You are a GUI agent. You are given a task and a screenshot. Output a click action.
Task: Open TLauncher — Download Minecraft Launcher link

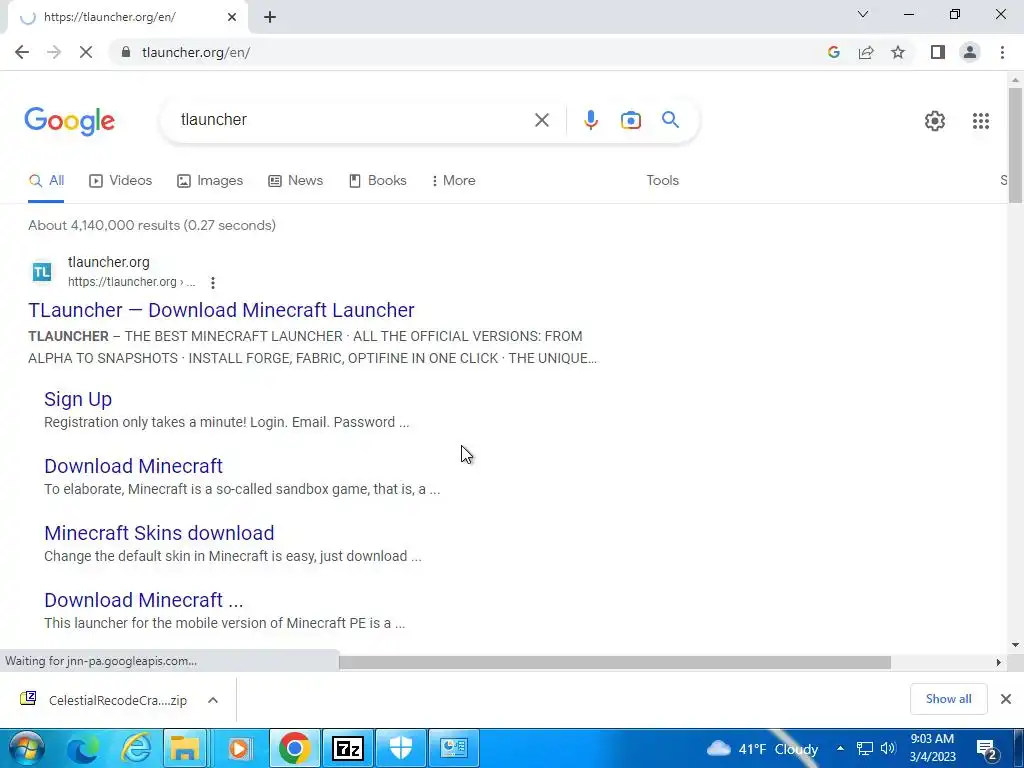(x=221, y=310)
